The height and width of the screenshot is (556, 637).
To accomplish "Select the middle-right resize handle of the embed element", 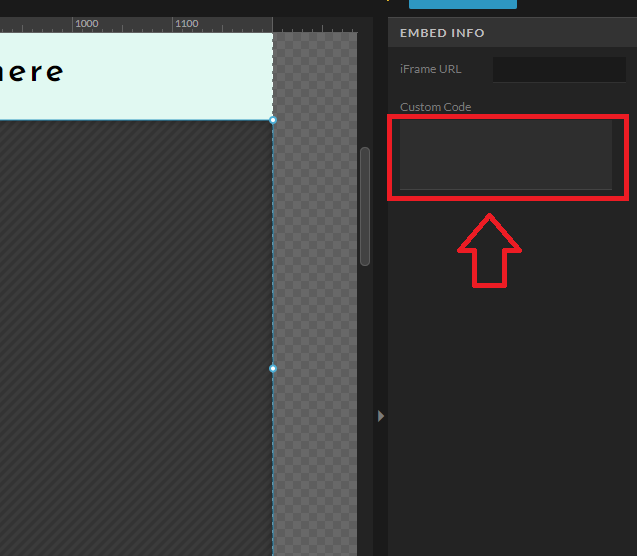I will click(x=273, y=368).
